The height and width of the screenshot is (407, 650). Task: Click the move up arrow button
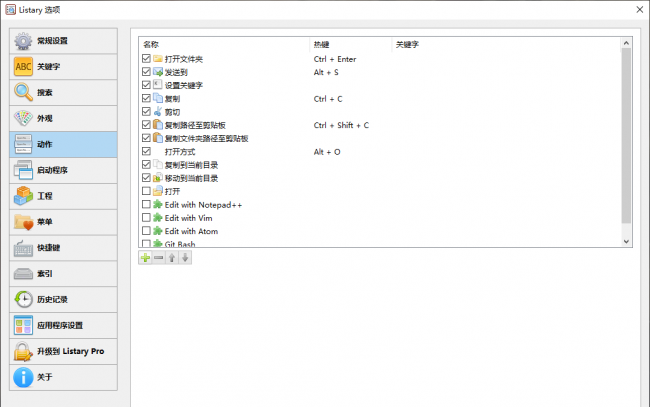(x=172, y=258)
